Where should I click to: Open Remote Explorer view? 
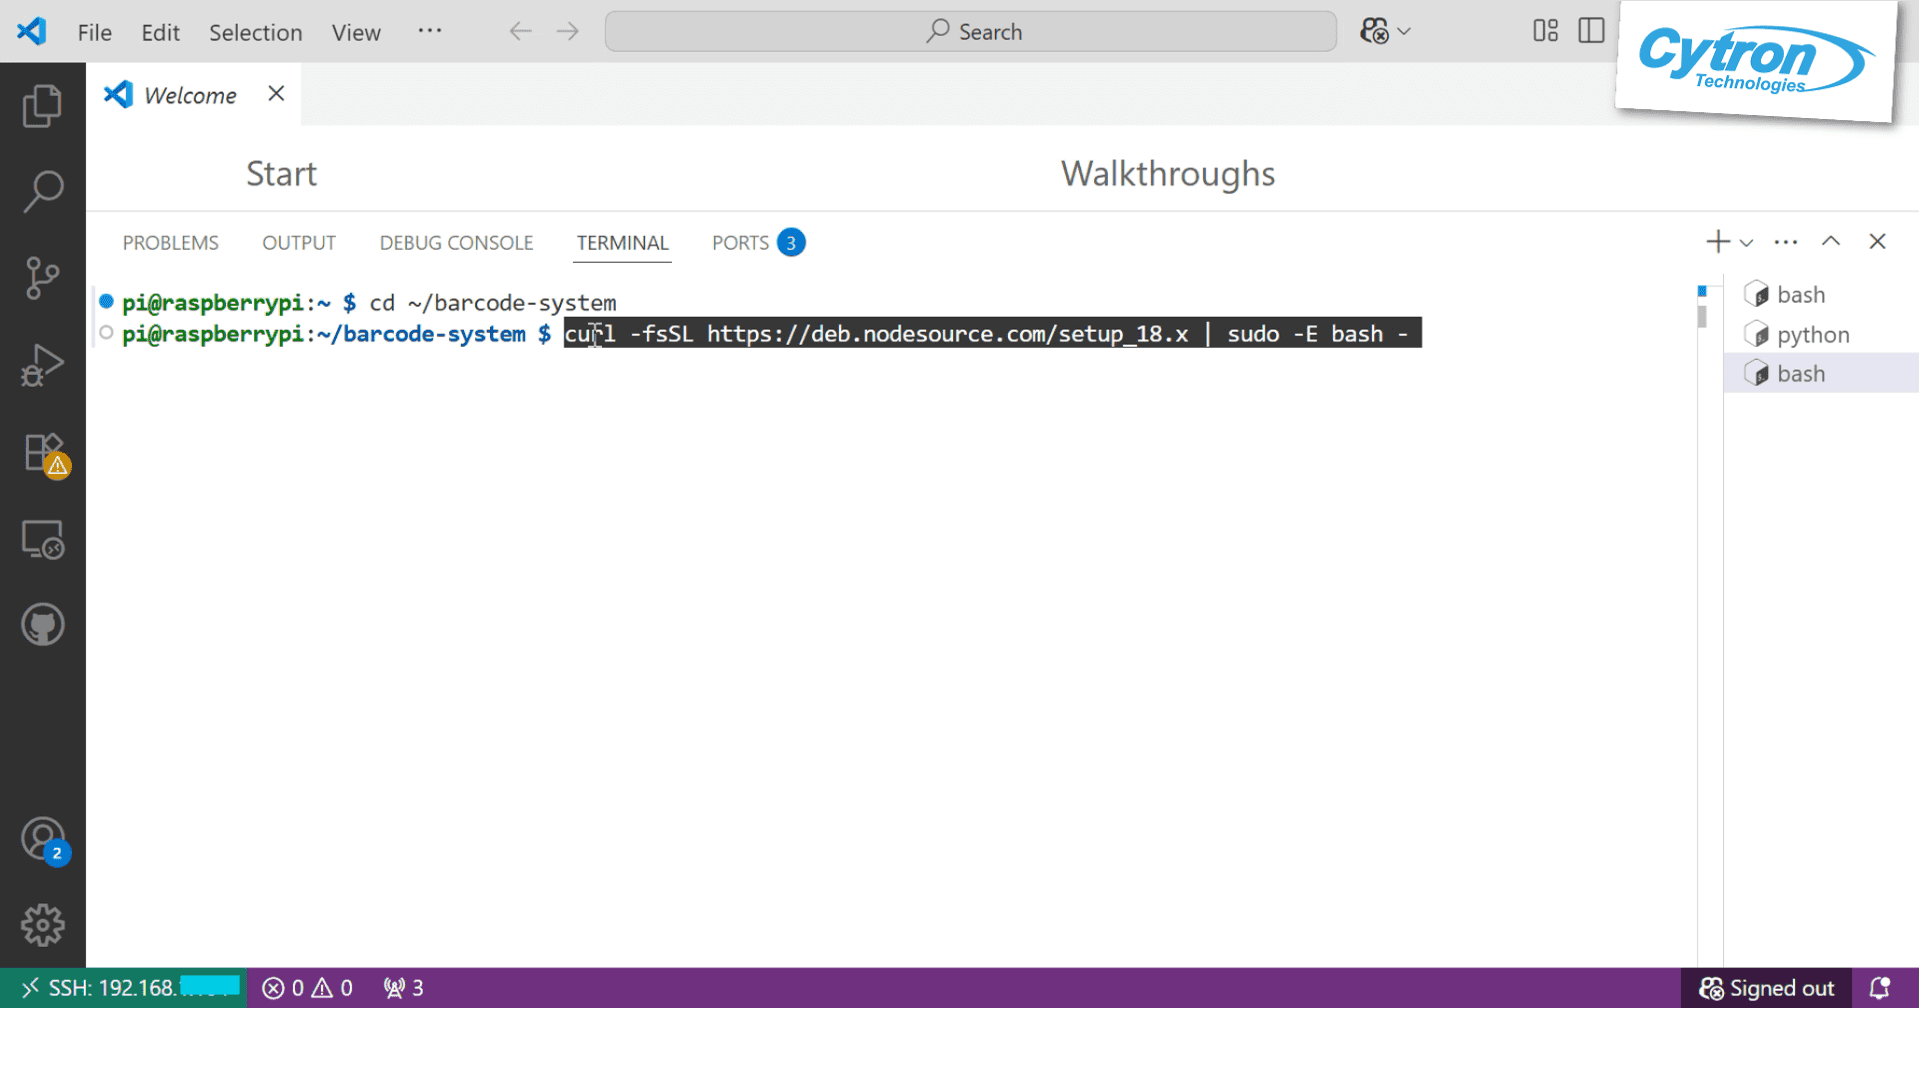pos(42,540)
